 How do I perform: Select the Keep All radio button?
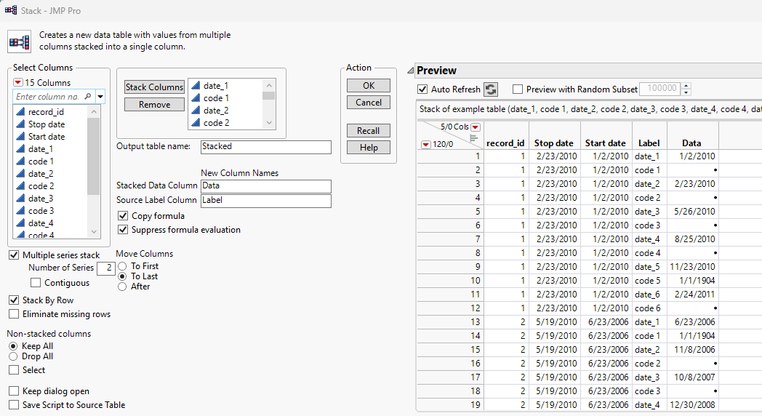[x=13, y=346]
